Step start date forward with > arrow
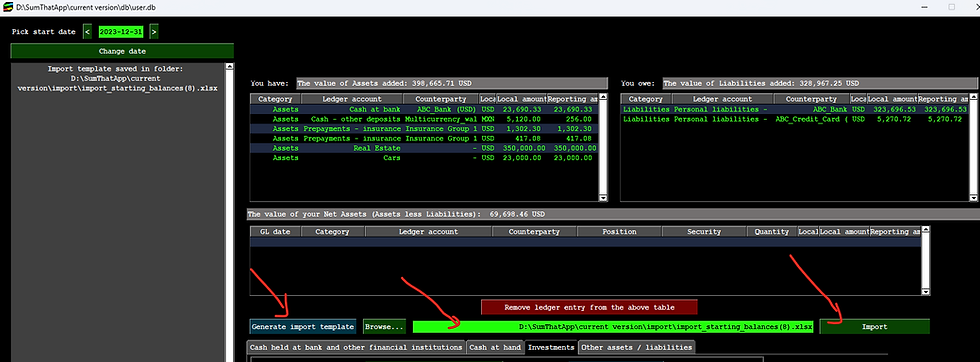Image resolution: width=980 pixels, height=362 pixels. pyautogui.click(x=154, y=31)
